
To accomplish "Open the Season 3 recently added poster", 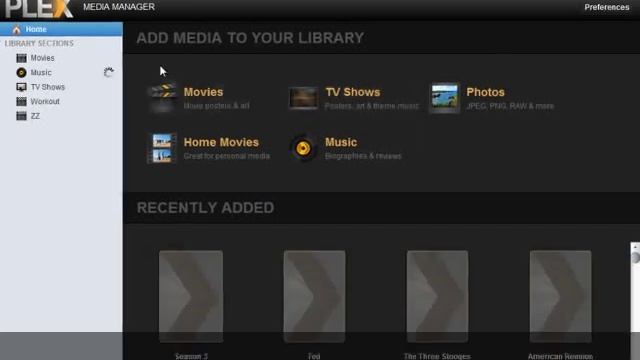I will pyautogui.click(x=191, y=296).
